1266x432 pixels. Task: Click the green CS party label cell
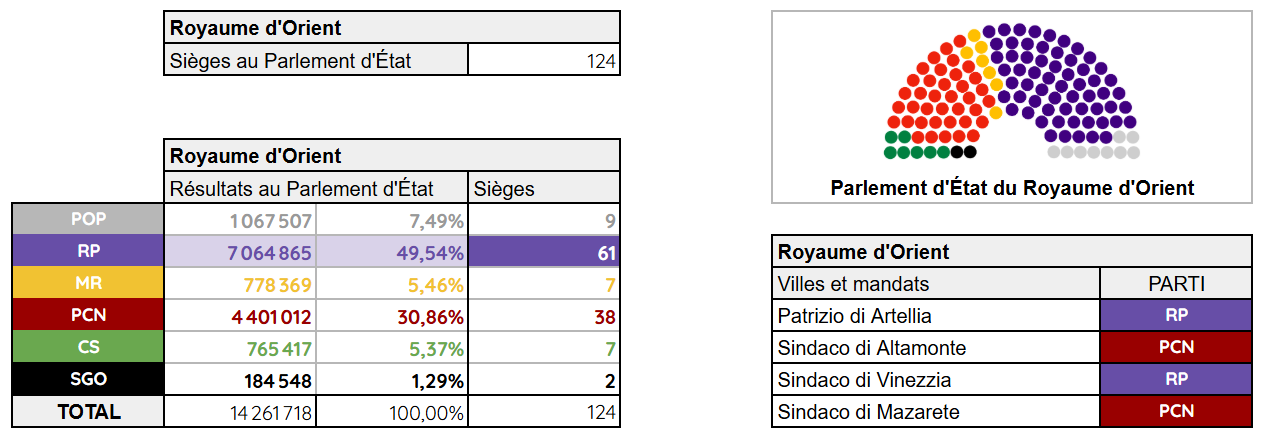[x=86, y=347]
